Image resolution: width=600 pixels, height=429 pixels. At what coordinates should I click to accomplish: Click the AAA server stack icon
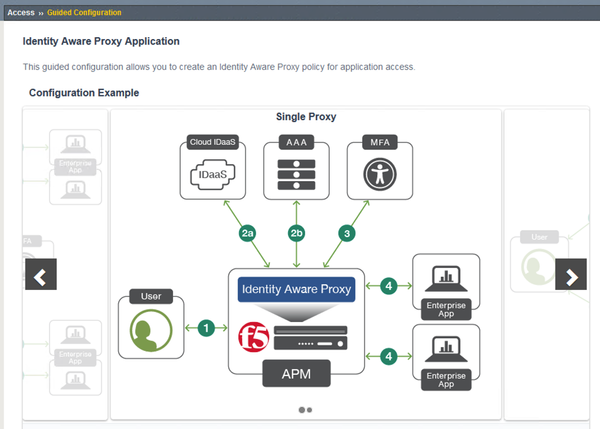pyautogui.click(x=297, y=175)
